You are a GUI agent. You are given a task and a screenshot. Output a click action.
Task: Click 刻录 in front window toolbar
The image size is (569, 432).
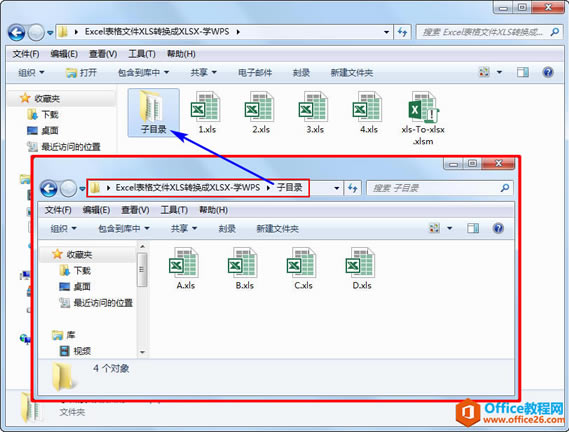tap(227, 228)
